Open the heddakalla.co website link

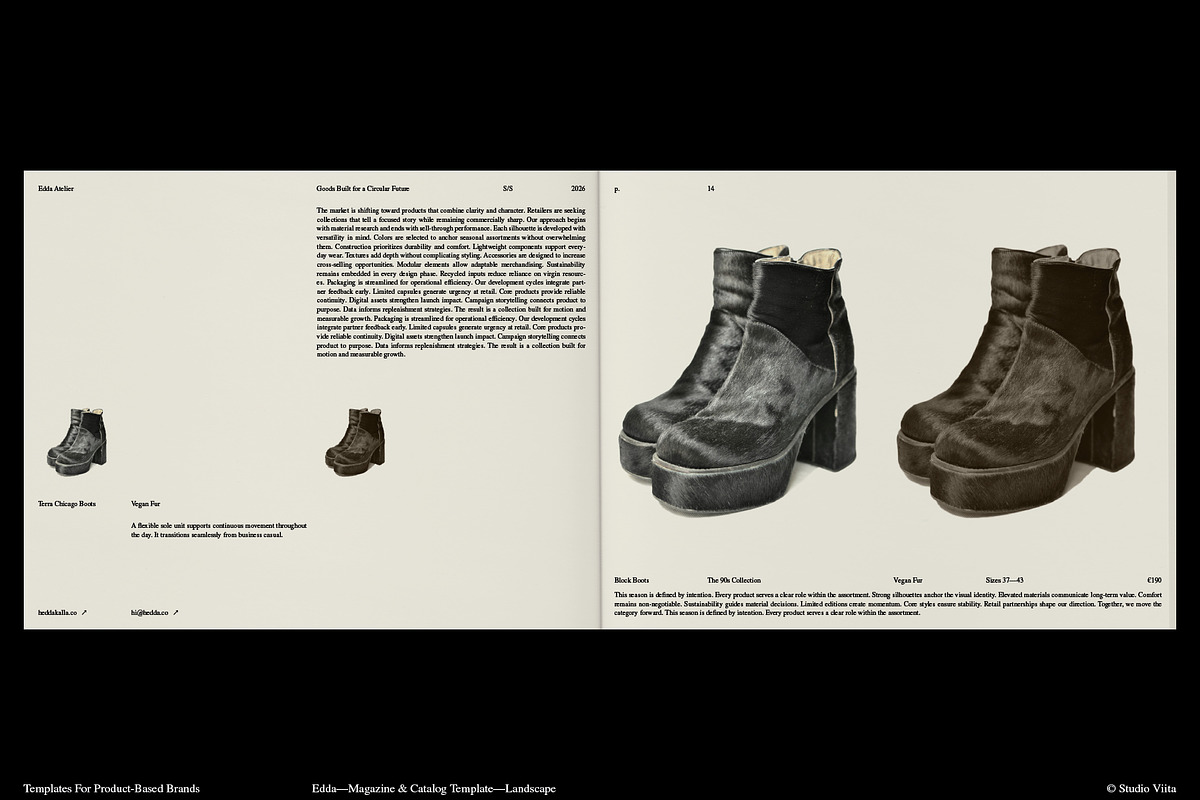coord(56,611)
